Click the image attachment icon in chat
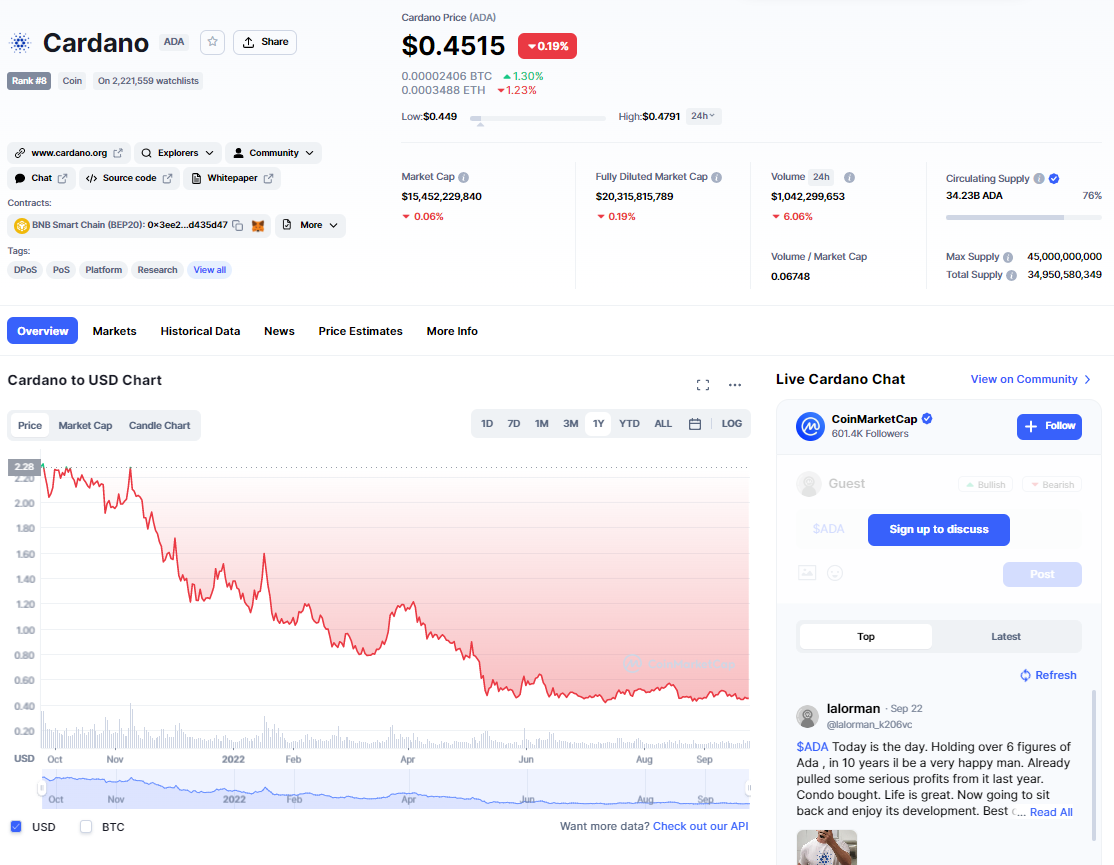 807,573
